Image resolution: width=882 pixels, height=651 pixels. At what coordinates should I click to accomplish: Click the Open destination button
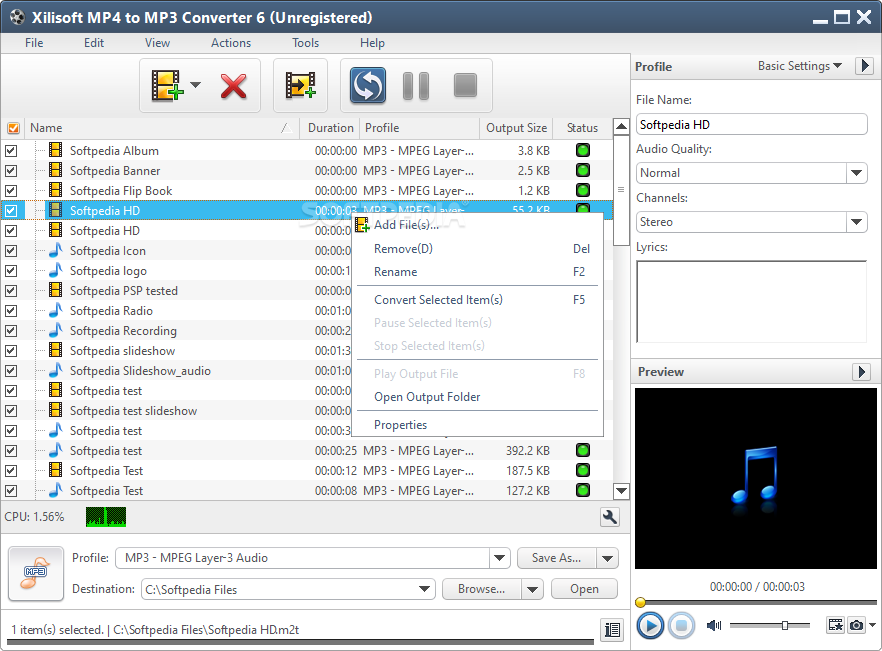click(584, 589)
